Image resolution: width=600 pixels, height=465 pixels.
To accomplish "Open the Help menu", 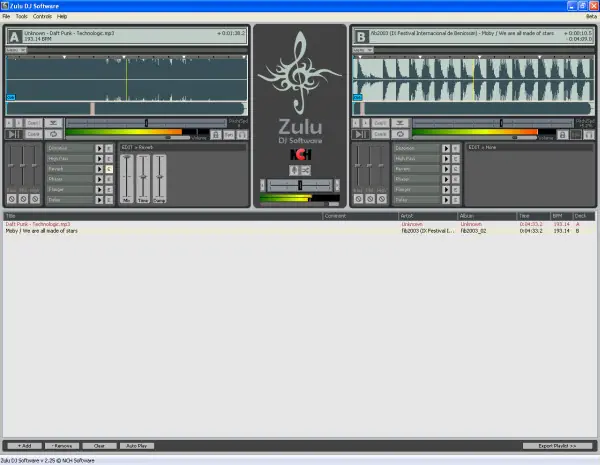I will pyautogui.click(x=62, y=16).
